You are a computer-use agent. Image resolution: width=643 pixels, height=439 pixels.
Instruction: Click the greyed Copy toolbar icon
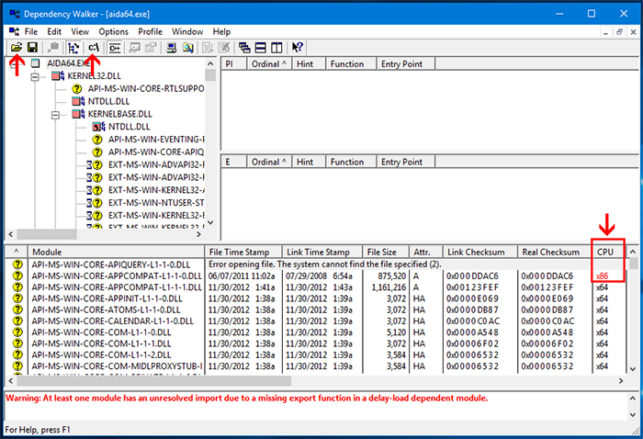[x=53, y=48]
